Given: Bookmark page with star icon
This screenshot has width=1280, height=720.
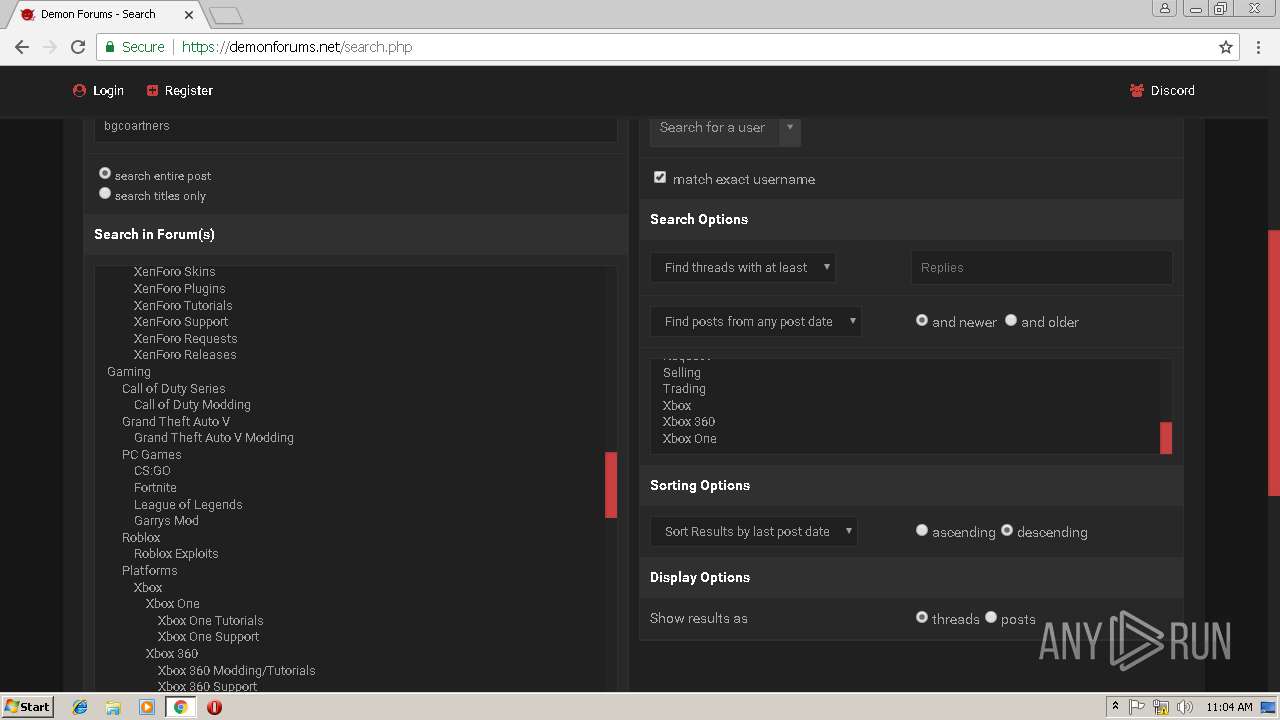Looking at the screenshot, I should (x=1226, y=47).
